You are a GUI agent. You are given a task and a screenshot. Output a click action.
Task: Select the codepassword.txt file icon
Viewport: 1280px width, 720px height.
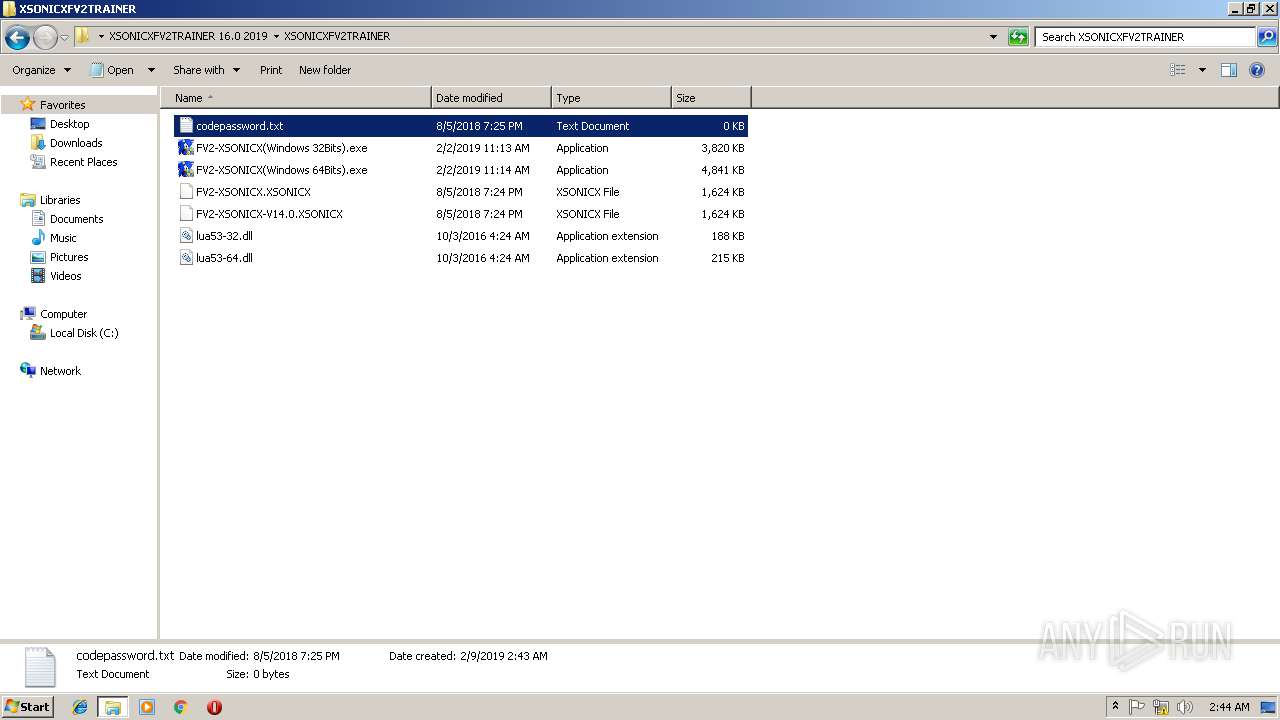[185, 126]
